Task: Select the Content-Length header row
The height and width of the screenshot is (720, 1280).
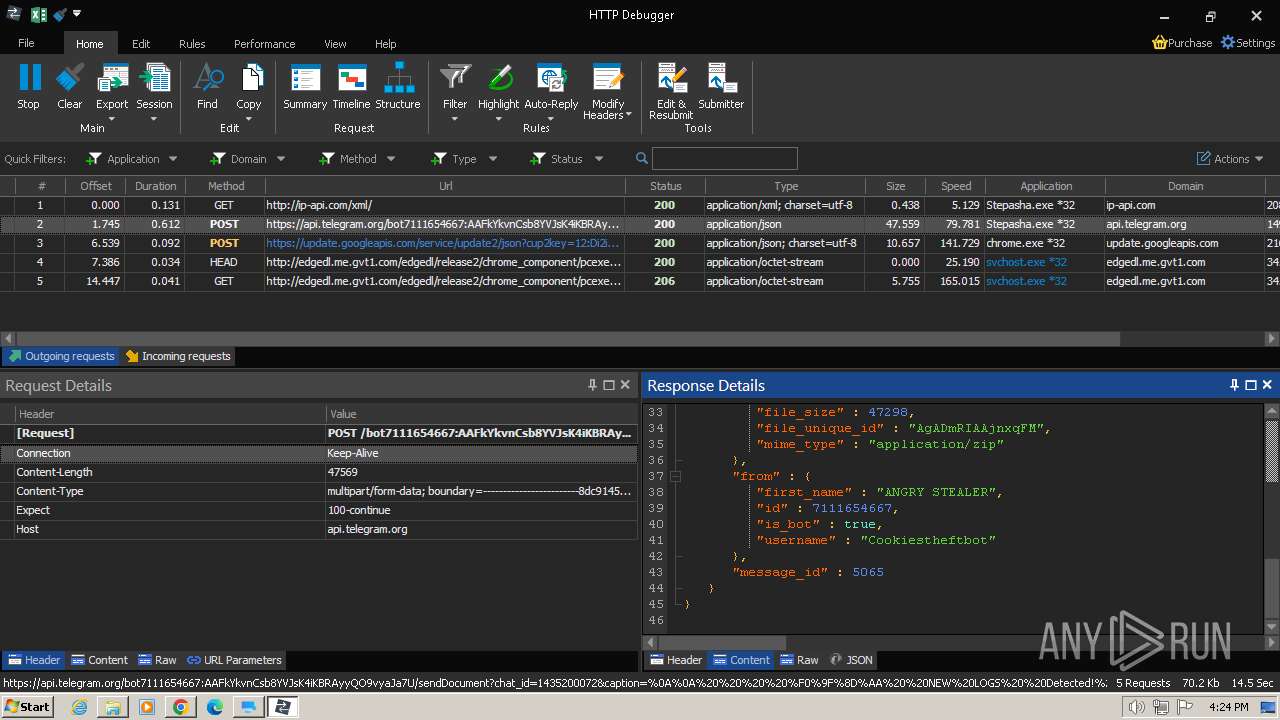Action: point(318,472)
